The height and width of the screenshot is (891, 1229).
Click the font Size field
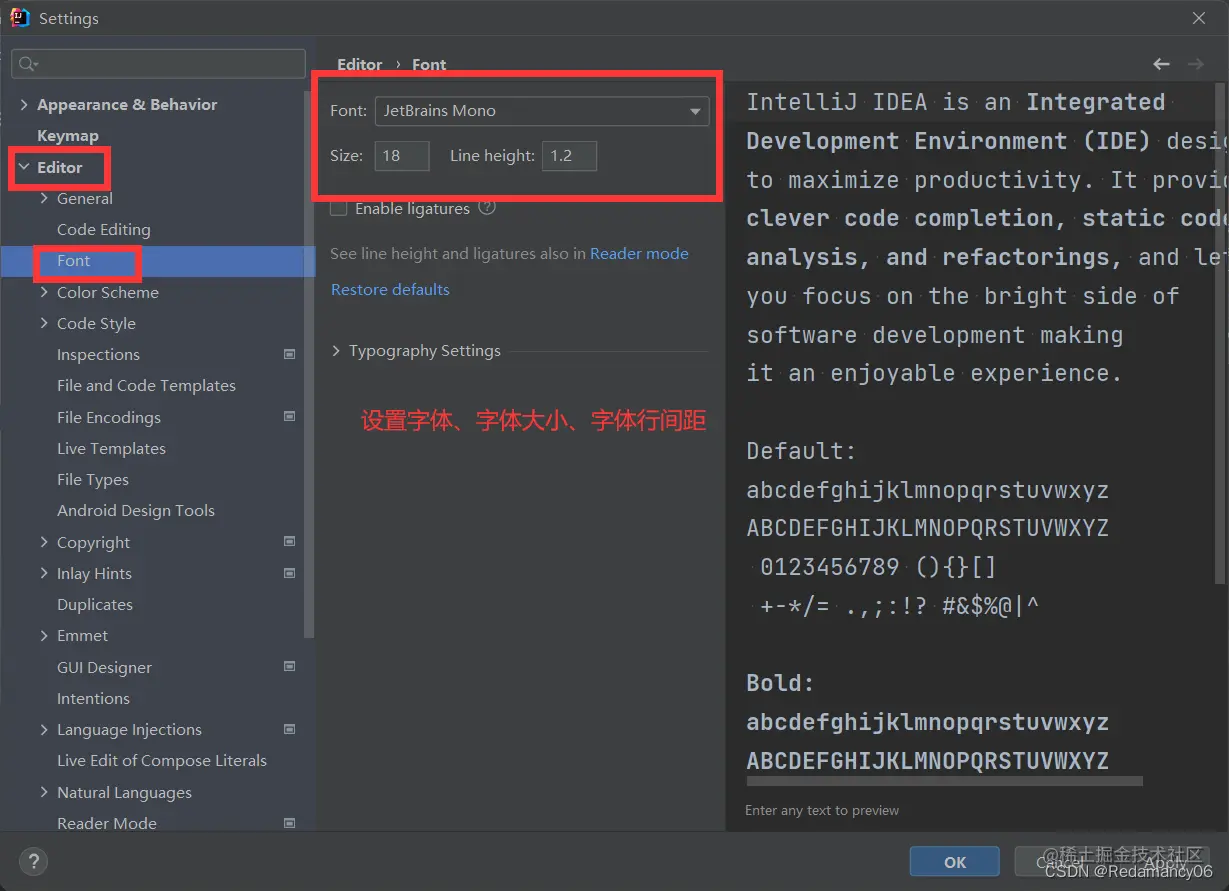click(x=402, y=156)
